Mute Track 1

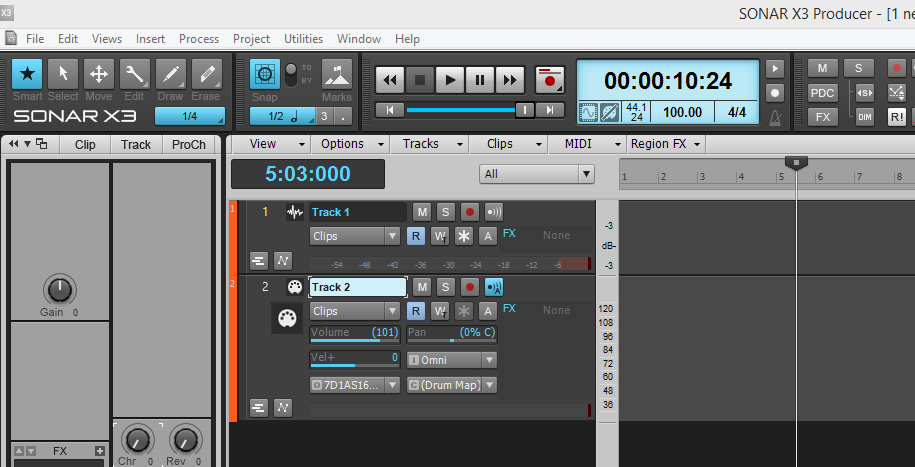422,212
